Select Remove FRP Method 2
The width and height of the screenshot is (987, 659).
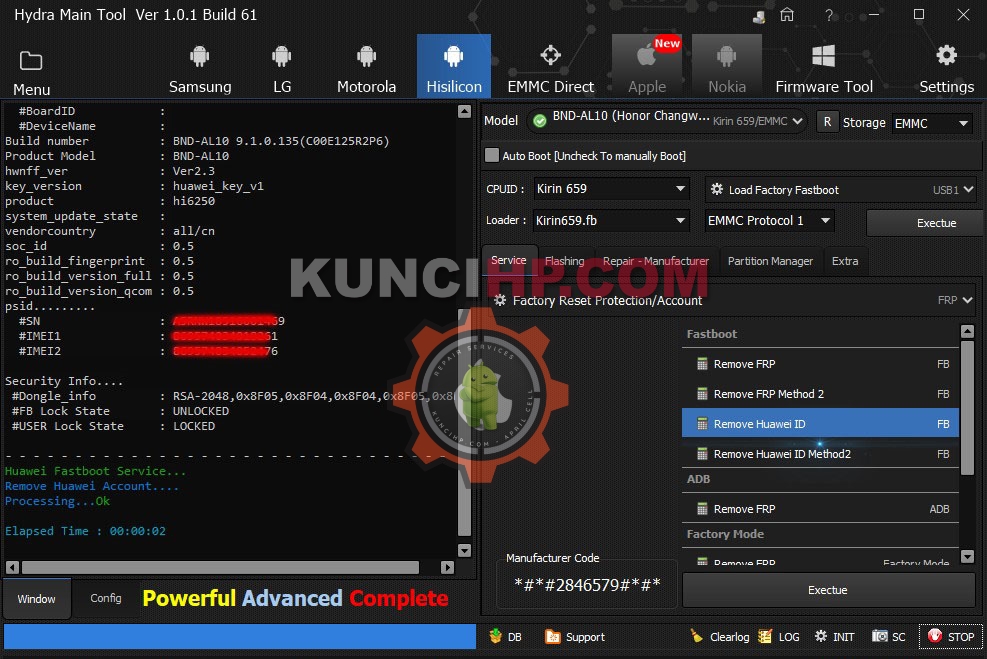click(820, 394)
